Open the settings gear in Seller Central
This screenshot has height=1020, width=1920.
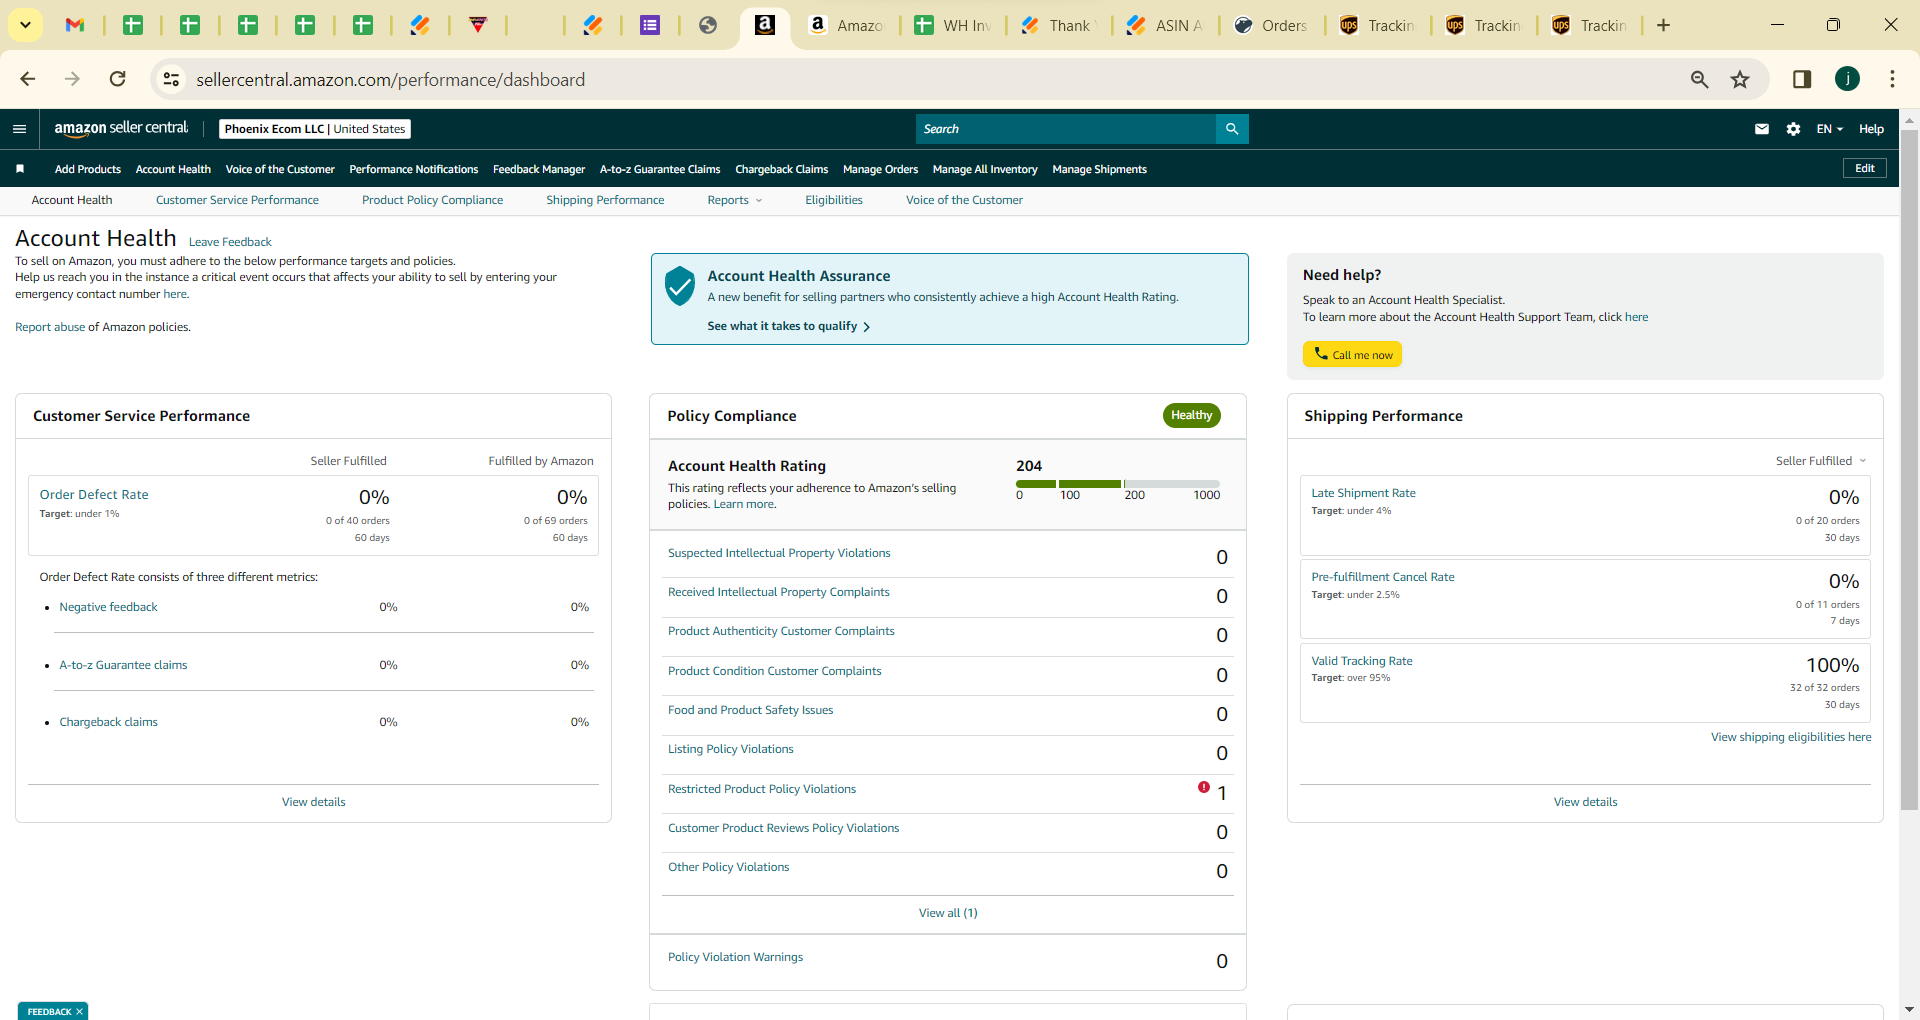(1793, 129)
